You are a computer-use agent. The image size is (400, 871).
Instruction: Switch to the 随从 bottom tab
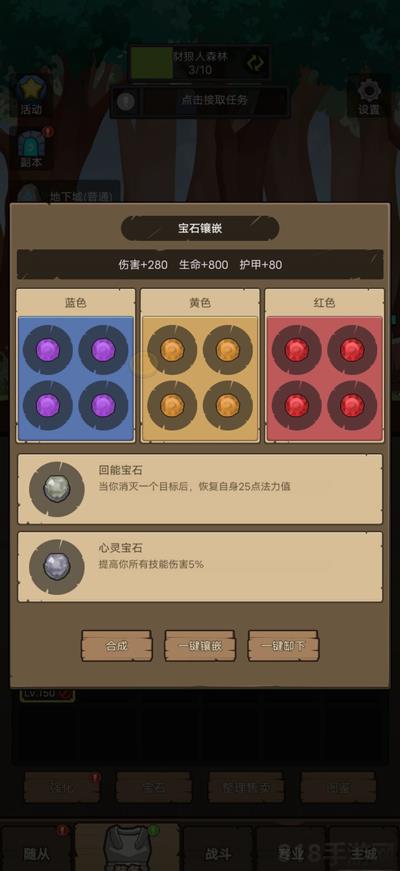(37, 853)
